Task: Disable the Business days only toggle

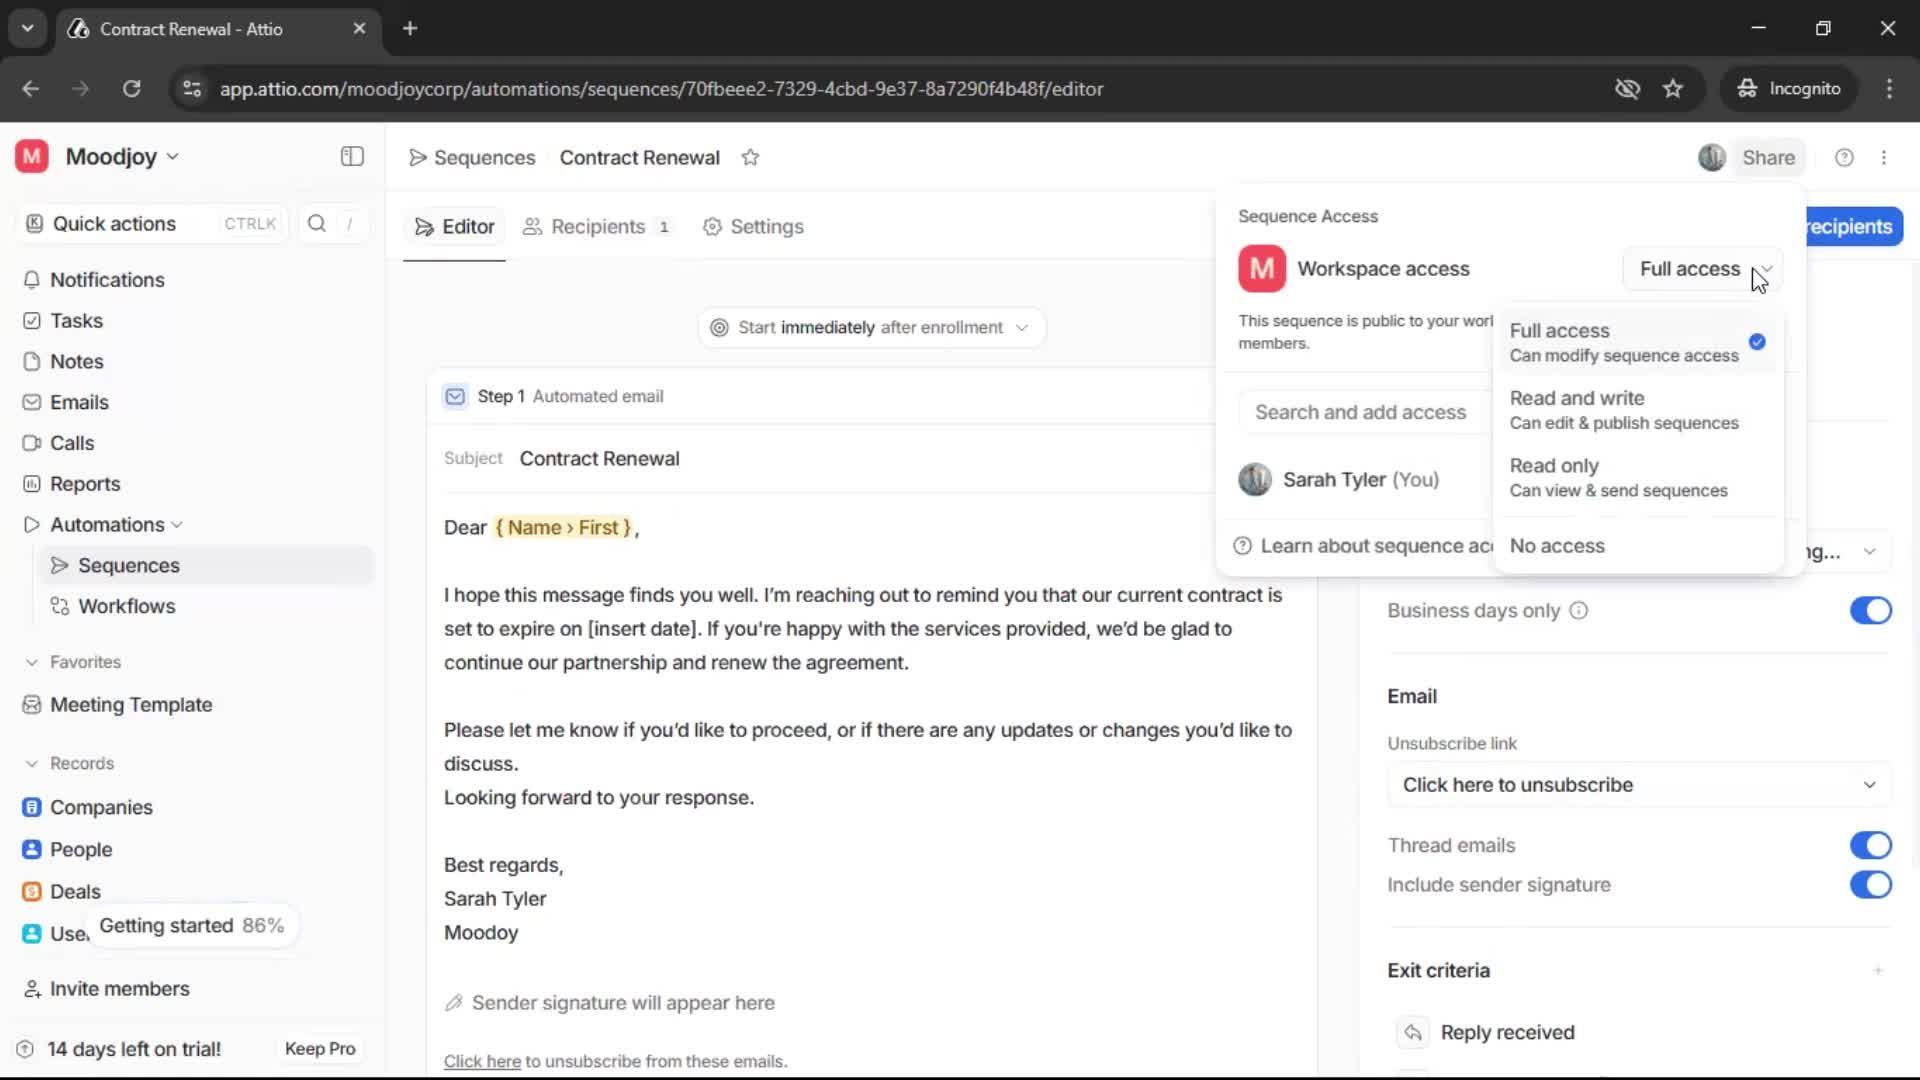Action: coord(1869,611)
